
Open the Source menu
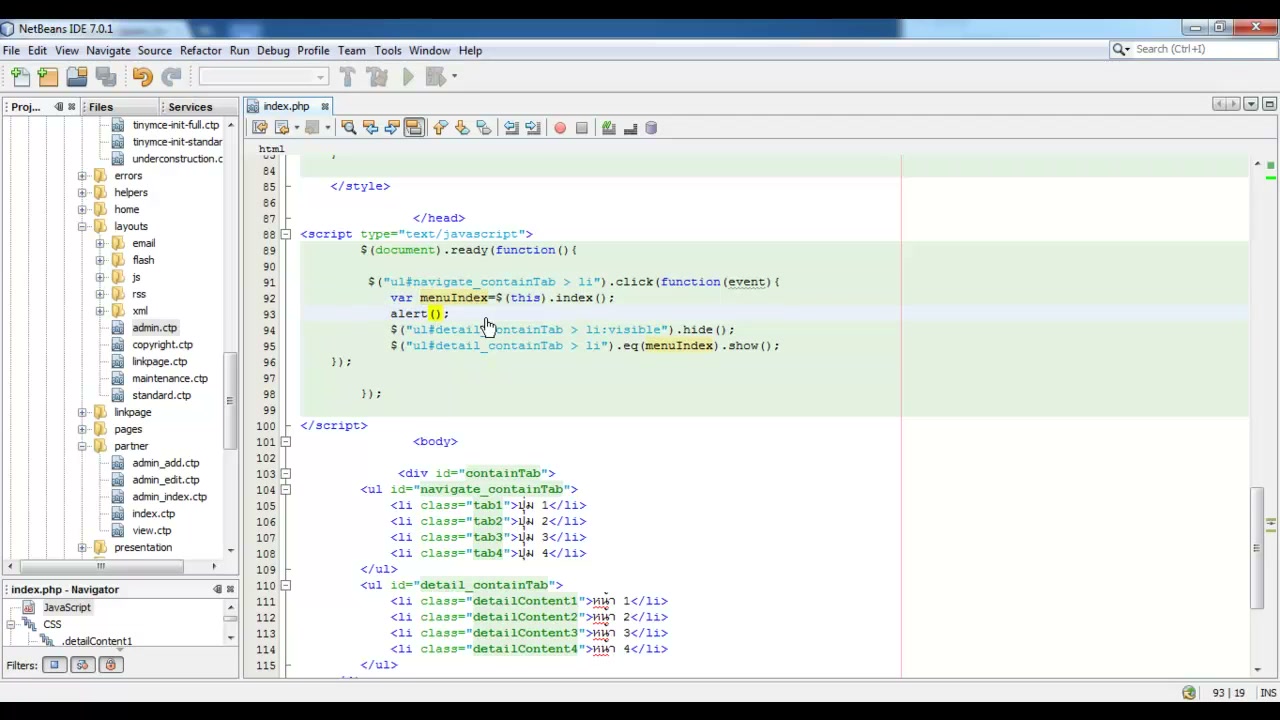pyautogui.click(x=155, y=50)
